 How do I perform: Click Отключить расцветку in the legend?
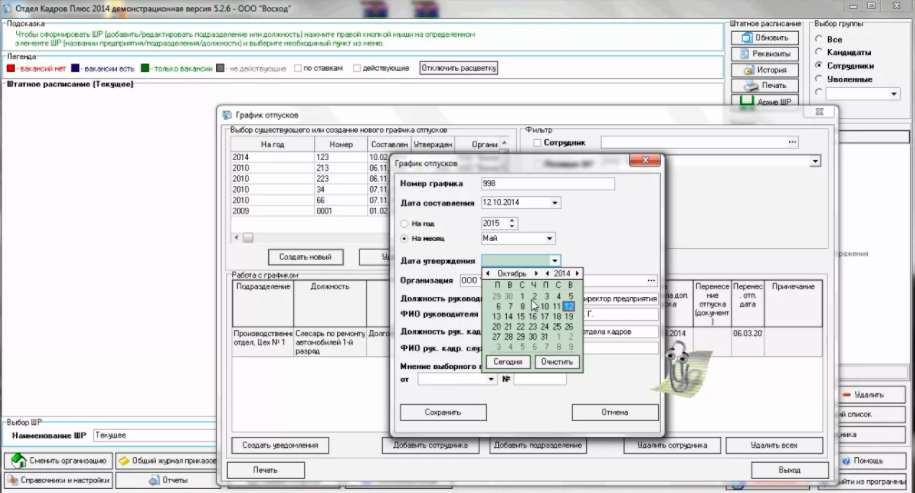pos(458,68)
